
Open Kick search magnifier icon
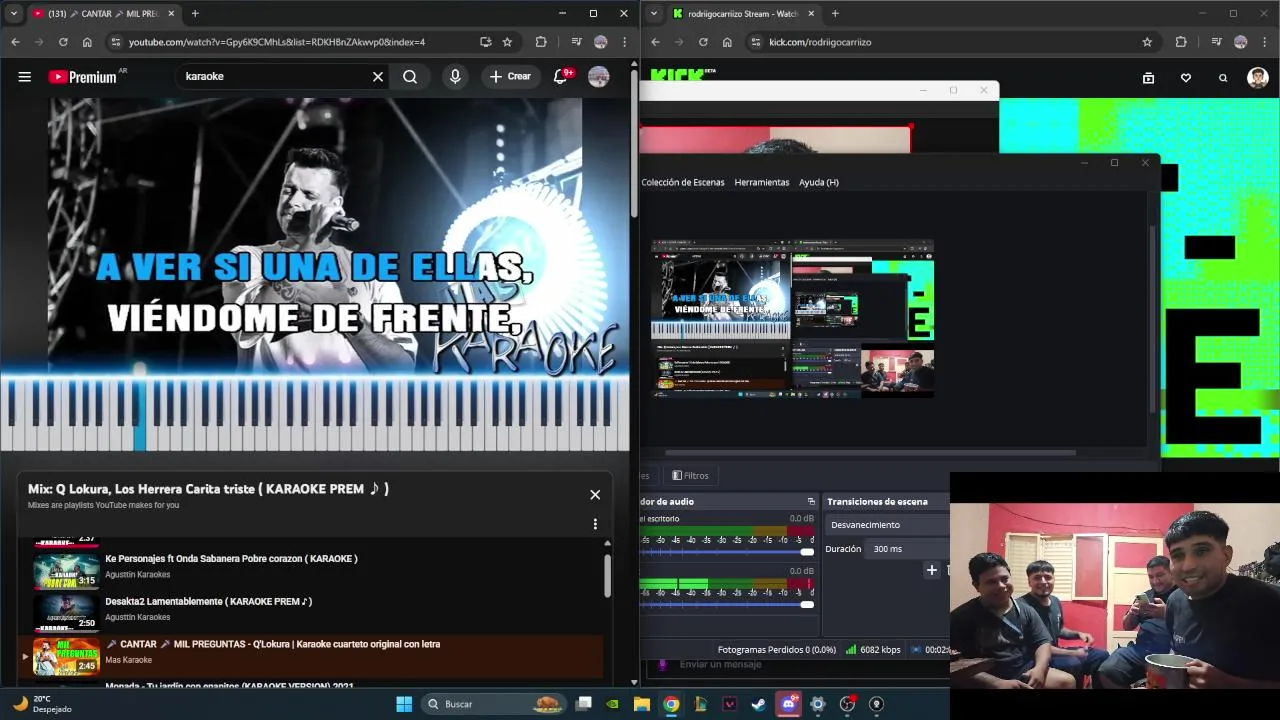pyautogui.click(x=1223, y=78)
